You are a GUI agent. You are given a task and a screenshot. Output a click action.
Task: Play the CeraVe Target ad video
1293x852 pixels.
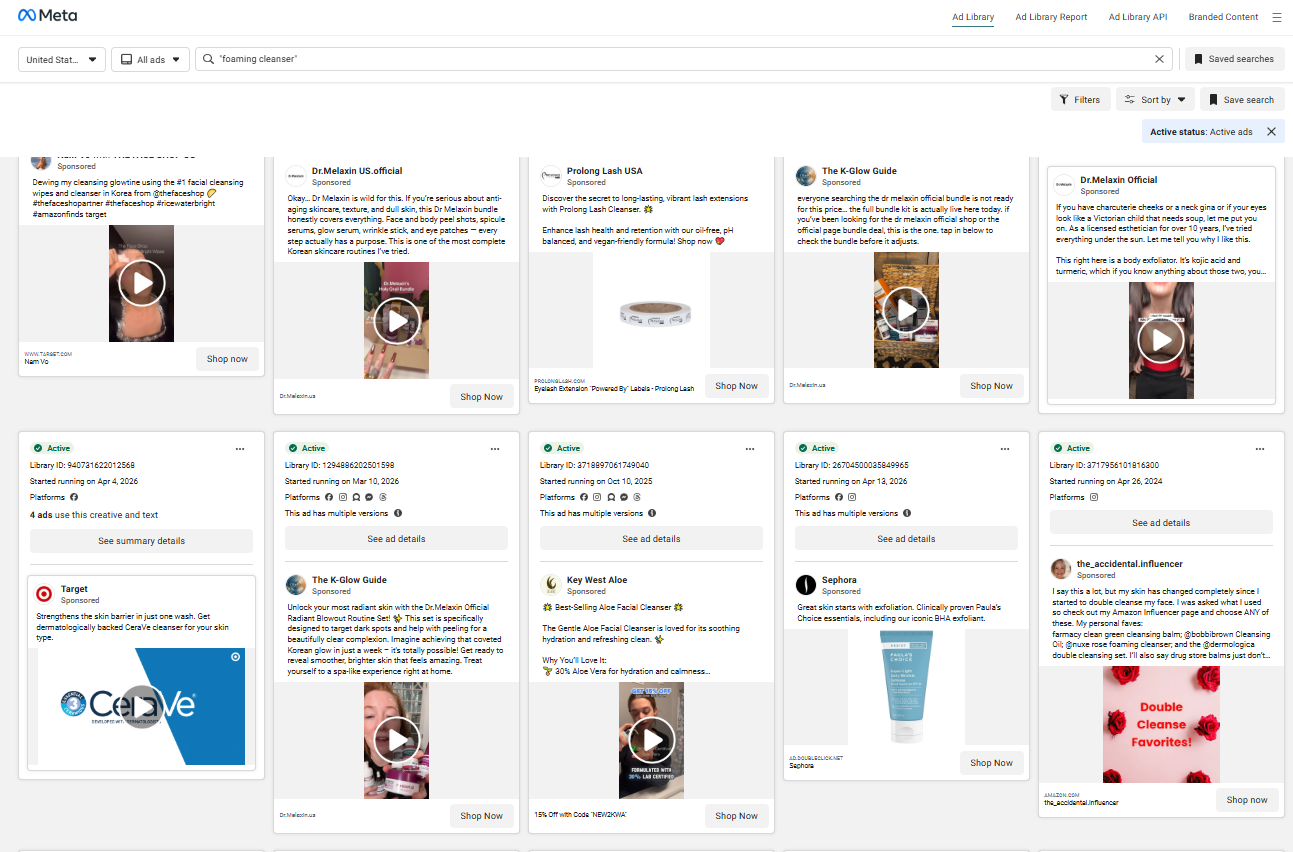142,706
